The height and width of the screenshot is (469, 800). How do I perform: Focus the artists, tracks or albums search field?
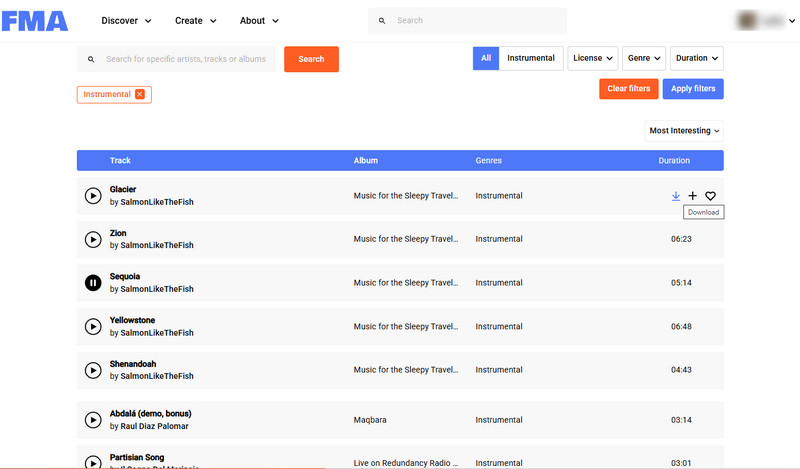(176, 59)
